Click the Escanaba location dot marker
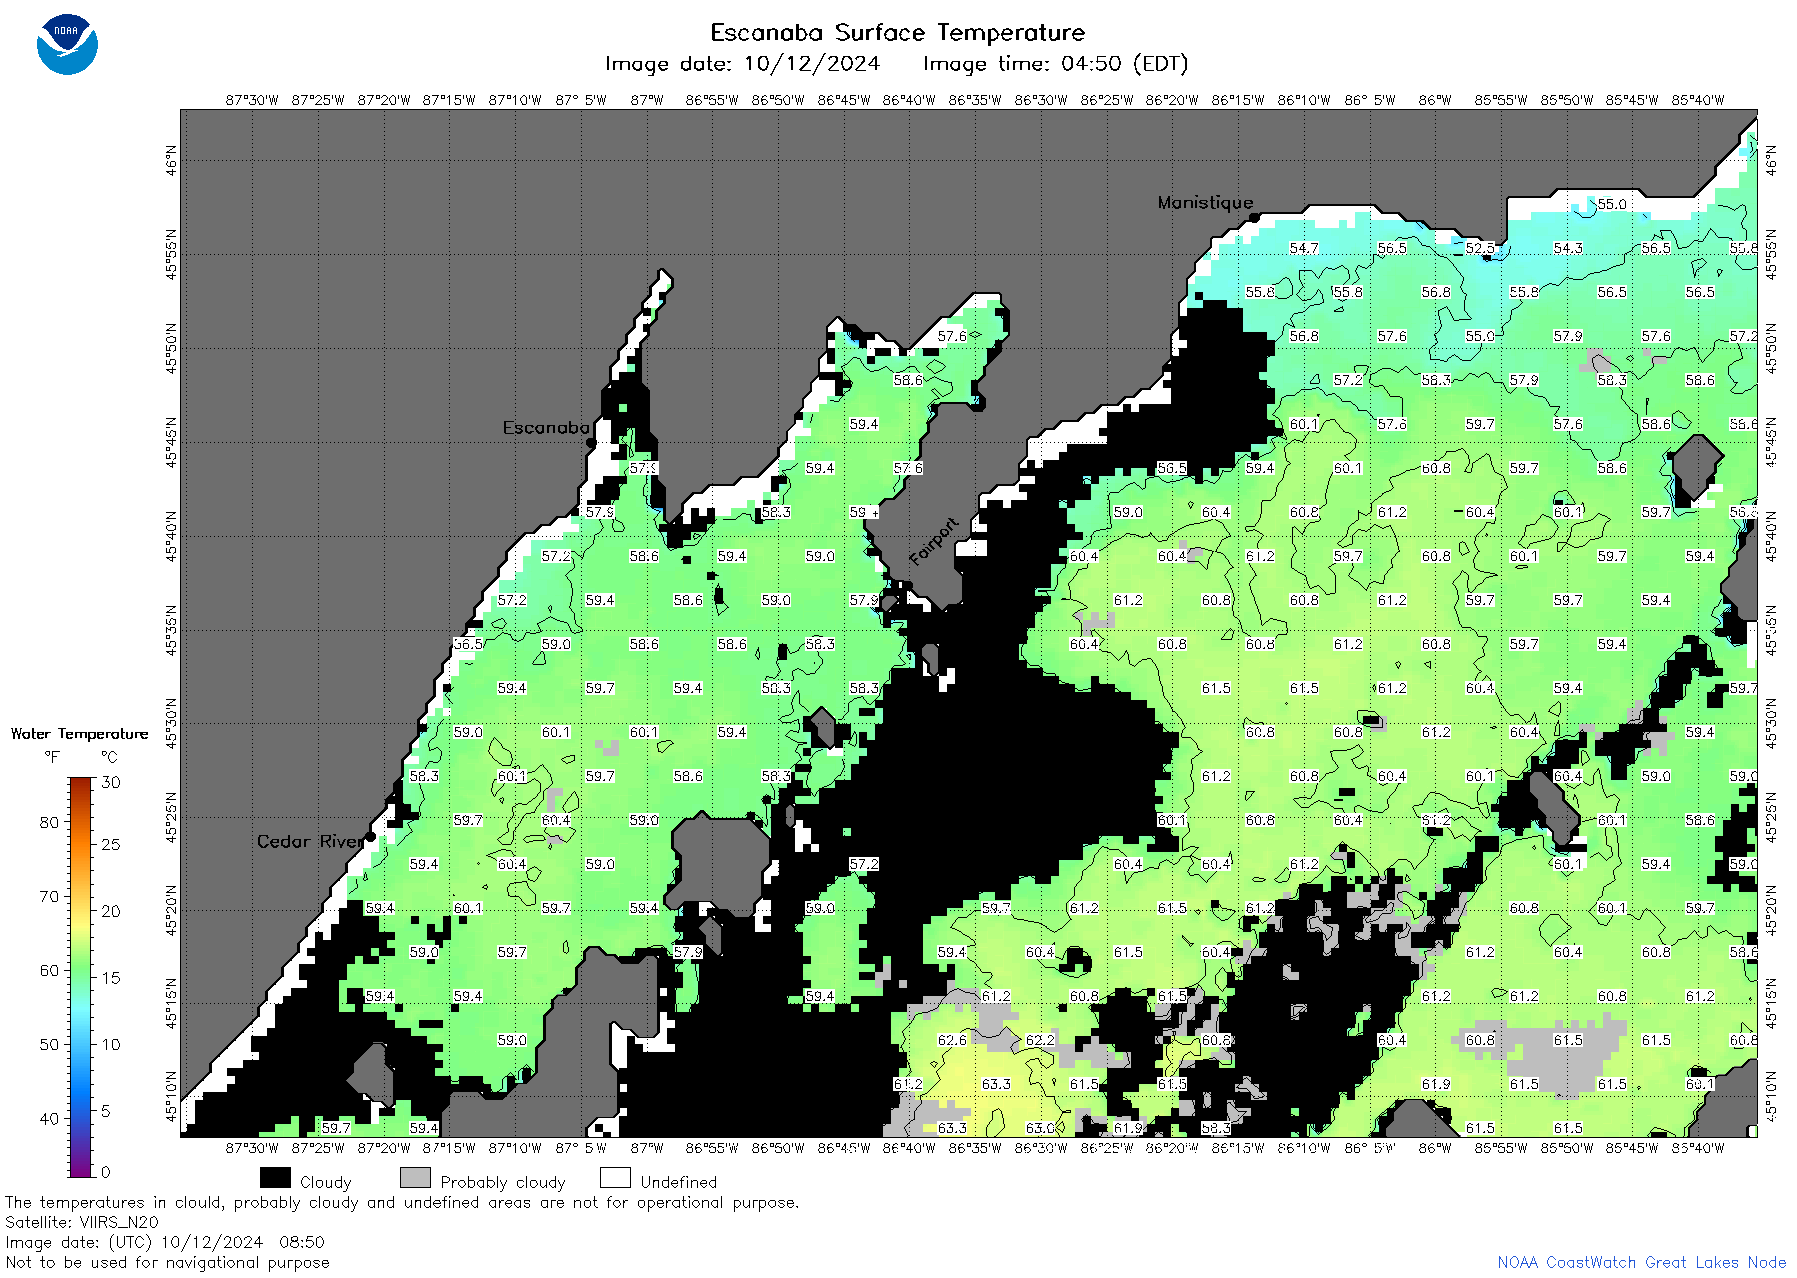 [591, 442]
